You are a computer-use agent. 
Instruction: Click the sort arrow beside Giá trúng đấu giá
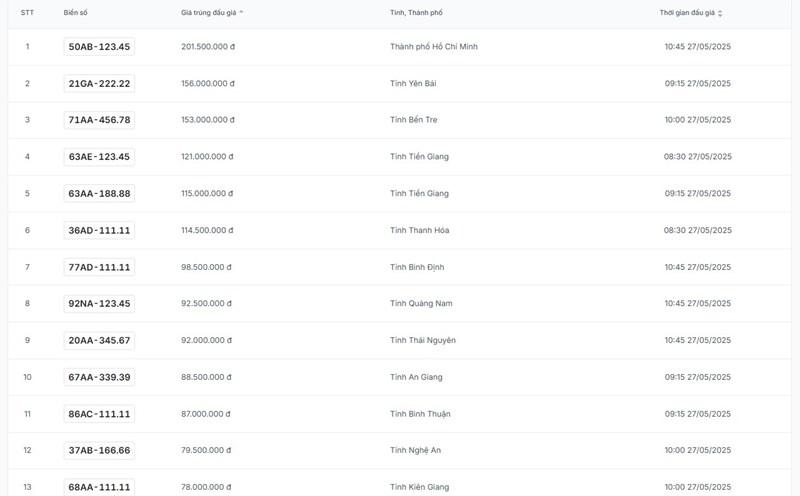(x=241, y=13)
